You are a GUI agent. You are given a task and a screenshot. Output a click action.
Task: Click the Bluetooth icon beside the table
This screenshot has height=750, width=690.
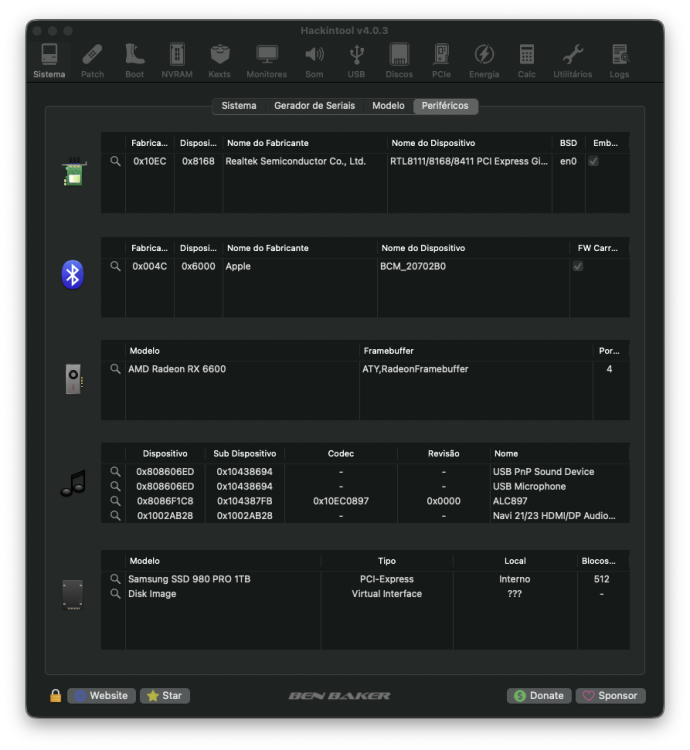tap(73, 275)
